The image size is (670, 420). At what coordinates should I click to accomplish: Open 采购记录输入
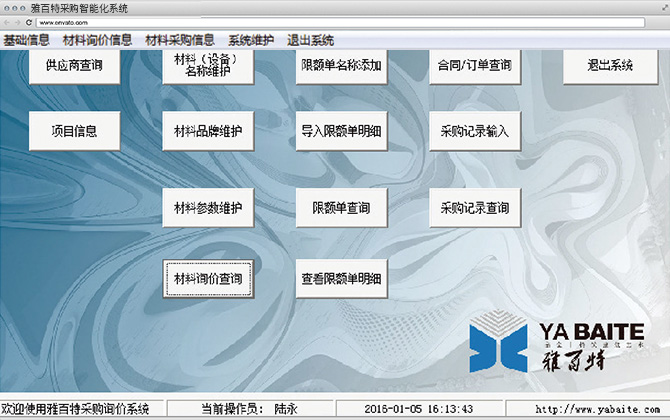pyautogui.click(x=474, y=130)
